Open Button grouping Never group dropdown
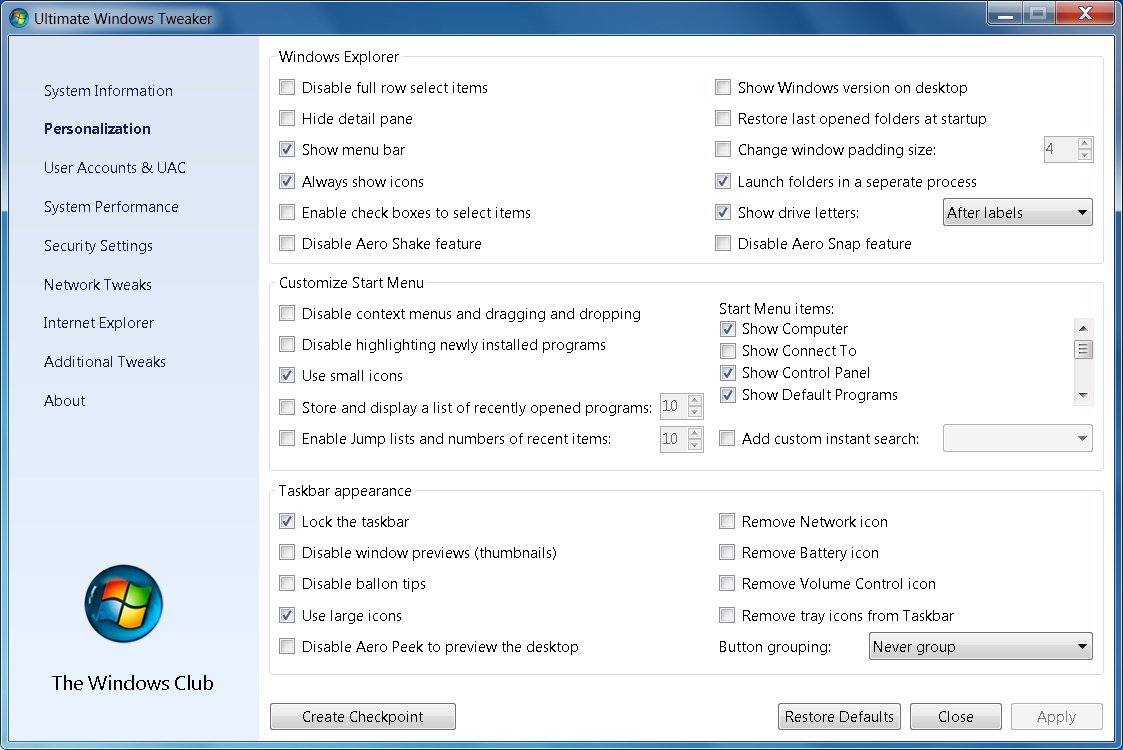 pyautogui.click(x=980, y=646)
